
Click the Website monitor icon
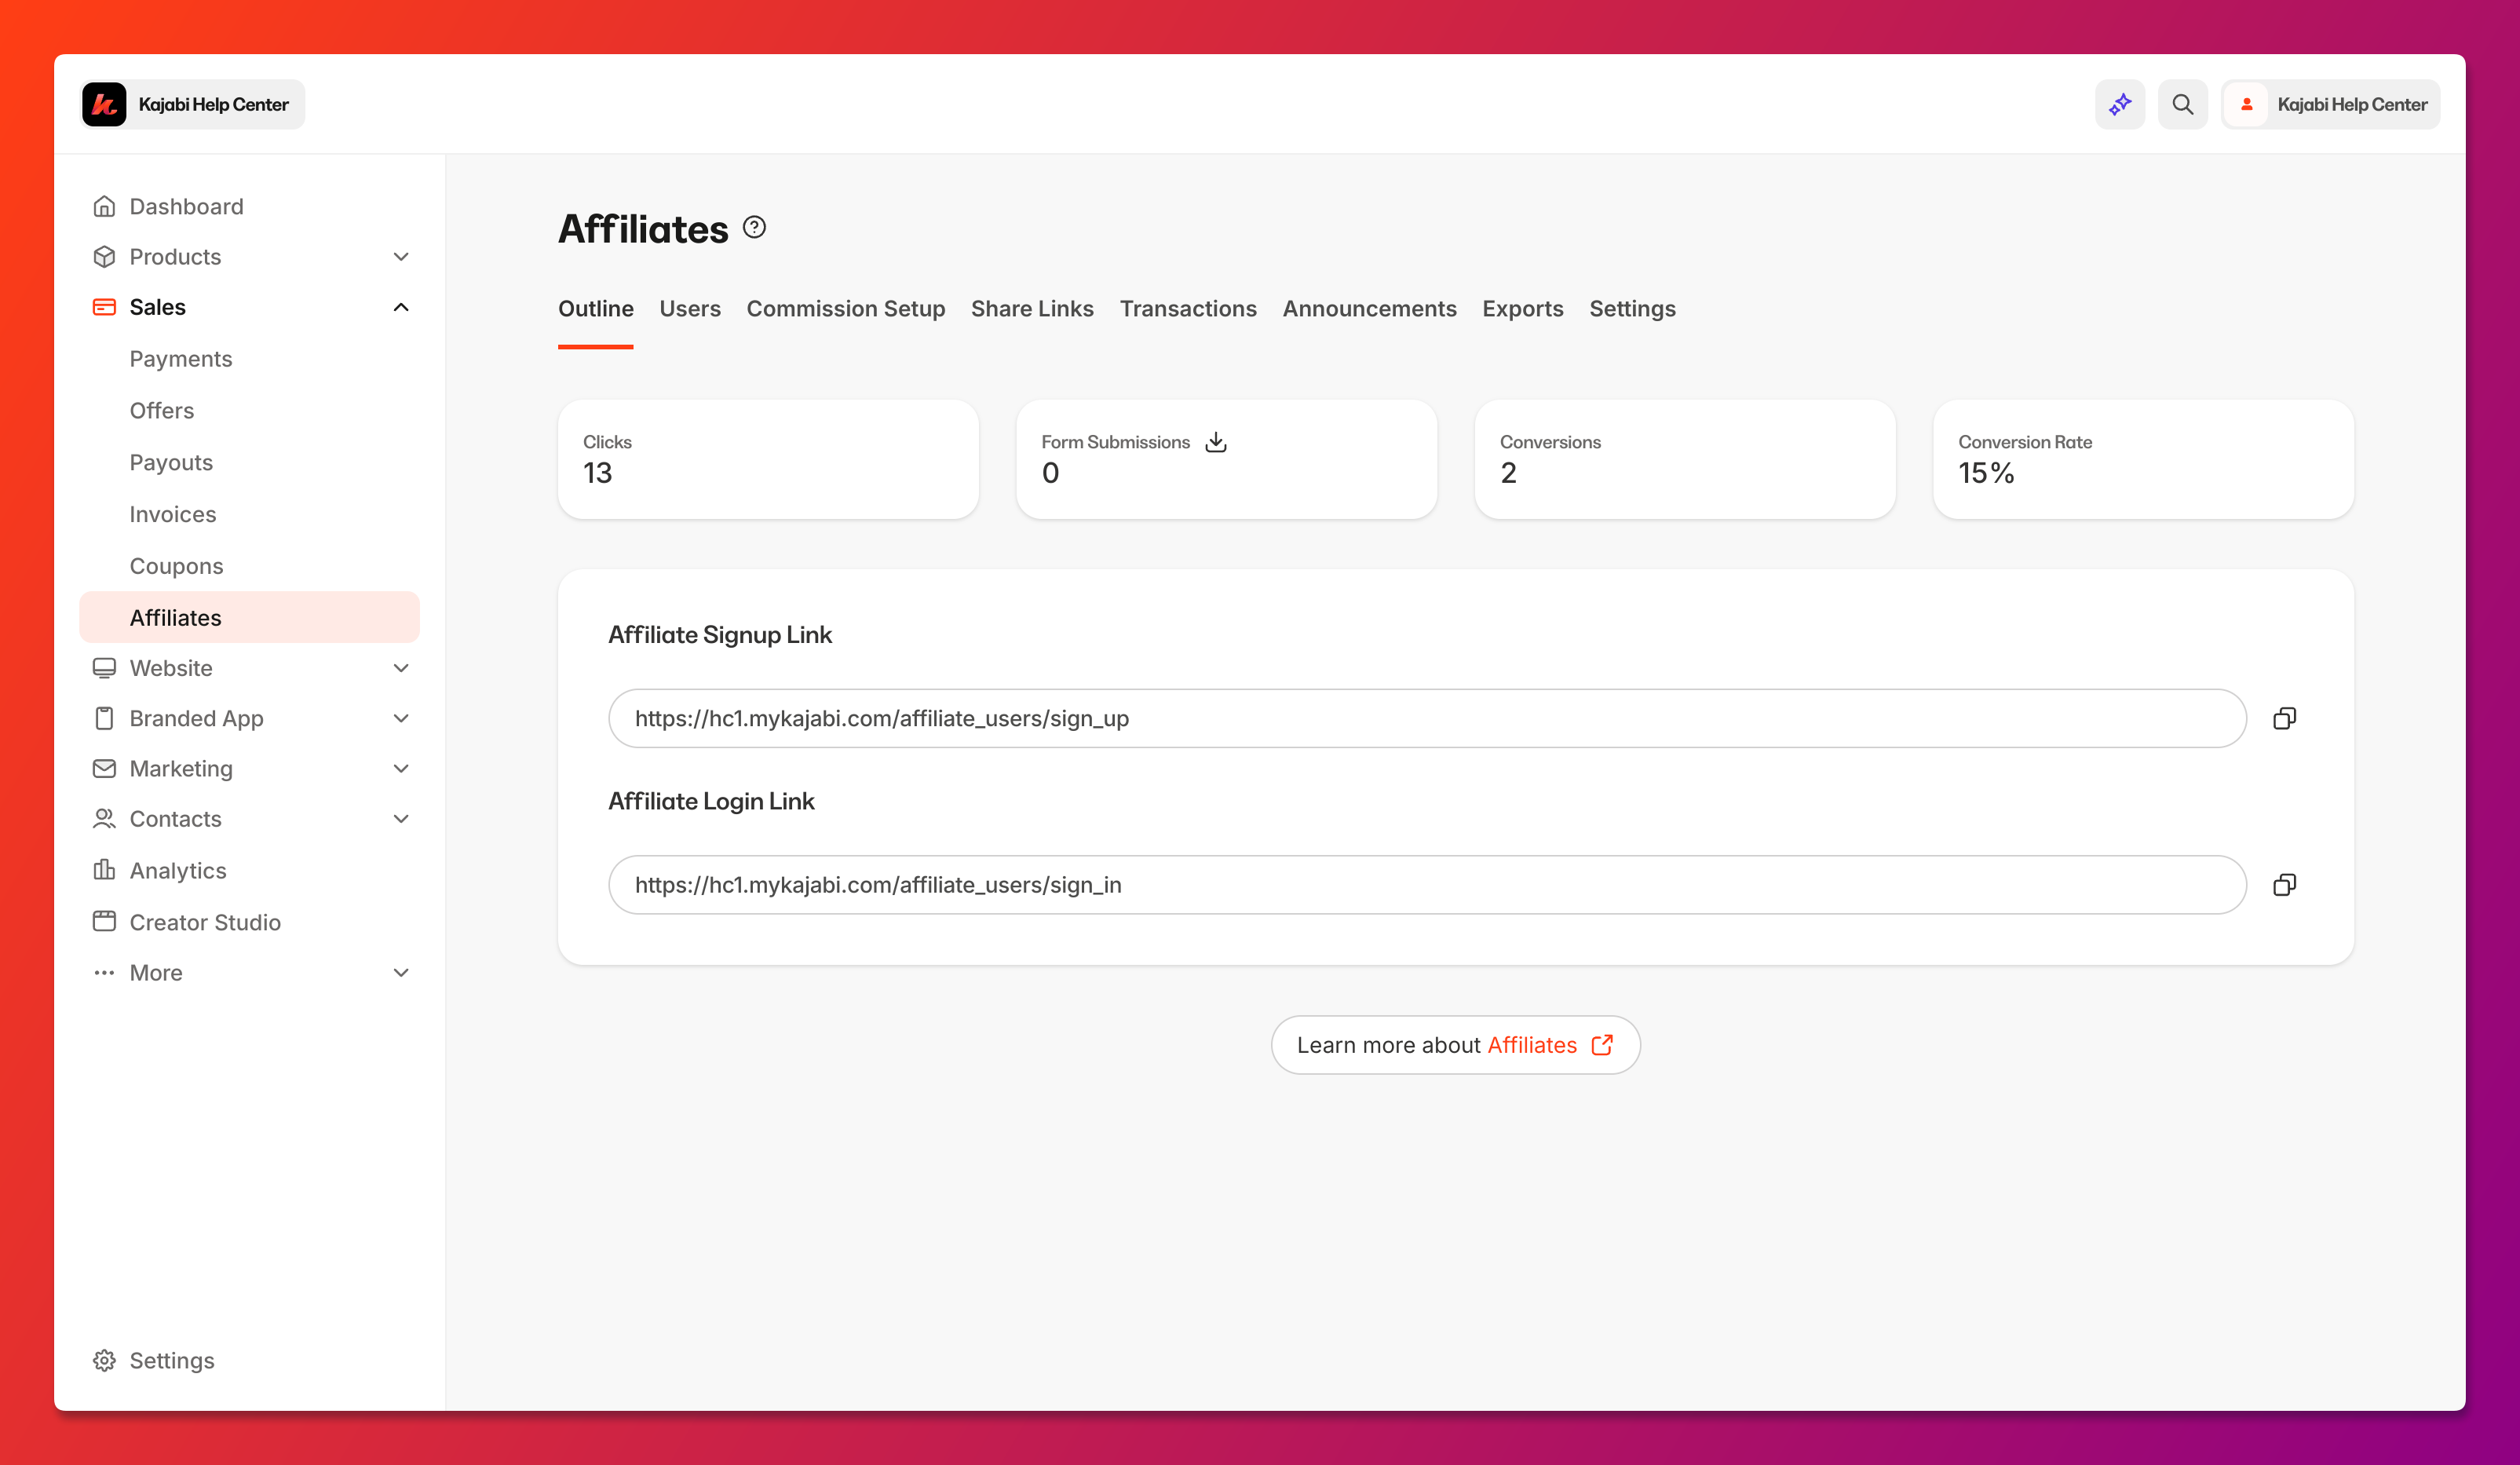tap(104, 667)
